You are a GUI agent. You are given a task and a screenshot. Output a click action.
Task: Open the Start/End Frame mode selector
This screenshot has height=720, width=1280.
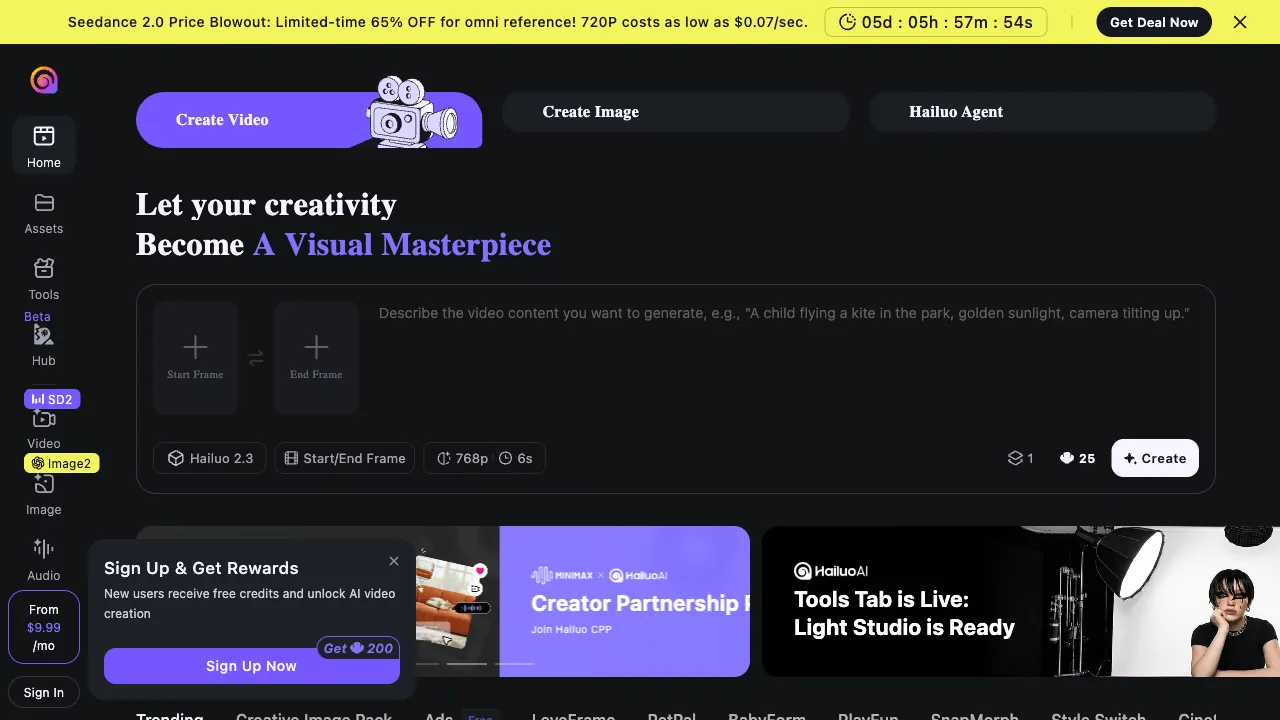pos(345,458)
